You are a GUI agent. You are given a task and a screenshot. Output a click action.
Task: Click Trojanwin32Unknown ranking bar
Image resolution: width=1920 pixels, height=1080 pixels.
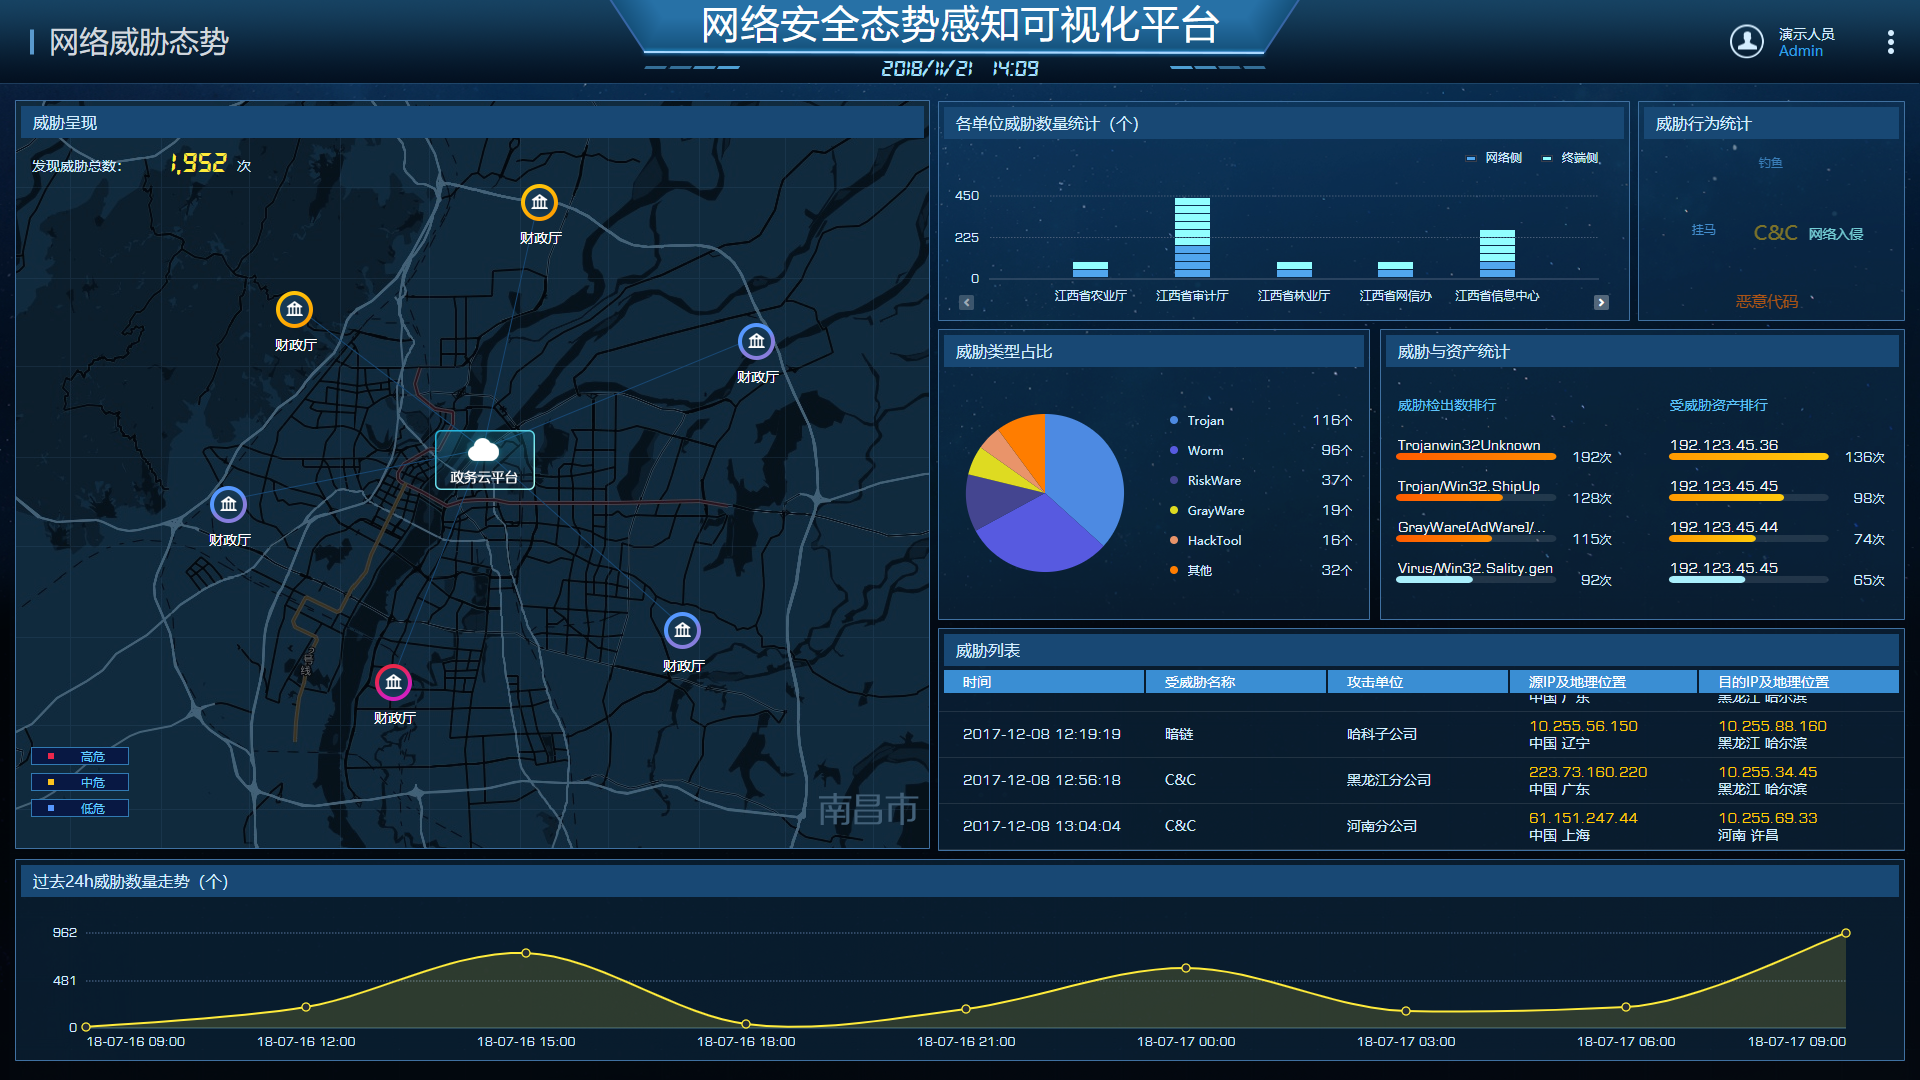pyautogui.click(x=1476, y=456)
